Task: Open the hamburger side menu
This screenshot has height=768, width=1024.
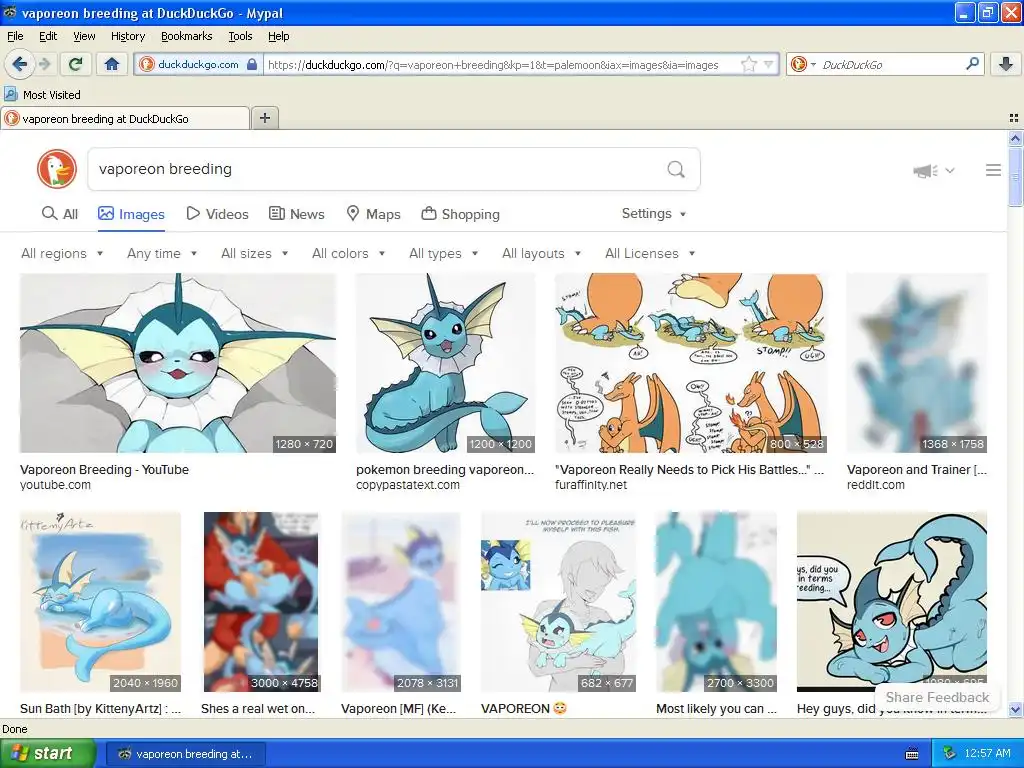Action: (993, 170)
